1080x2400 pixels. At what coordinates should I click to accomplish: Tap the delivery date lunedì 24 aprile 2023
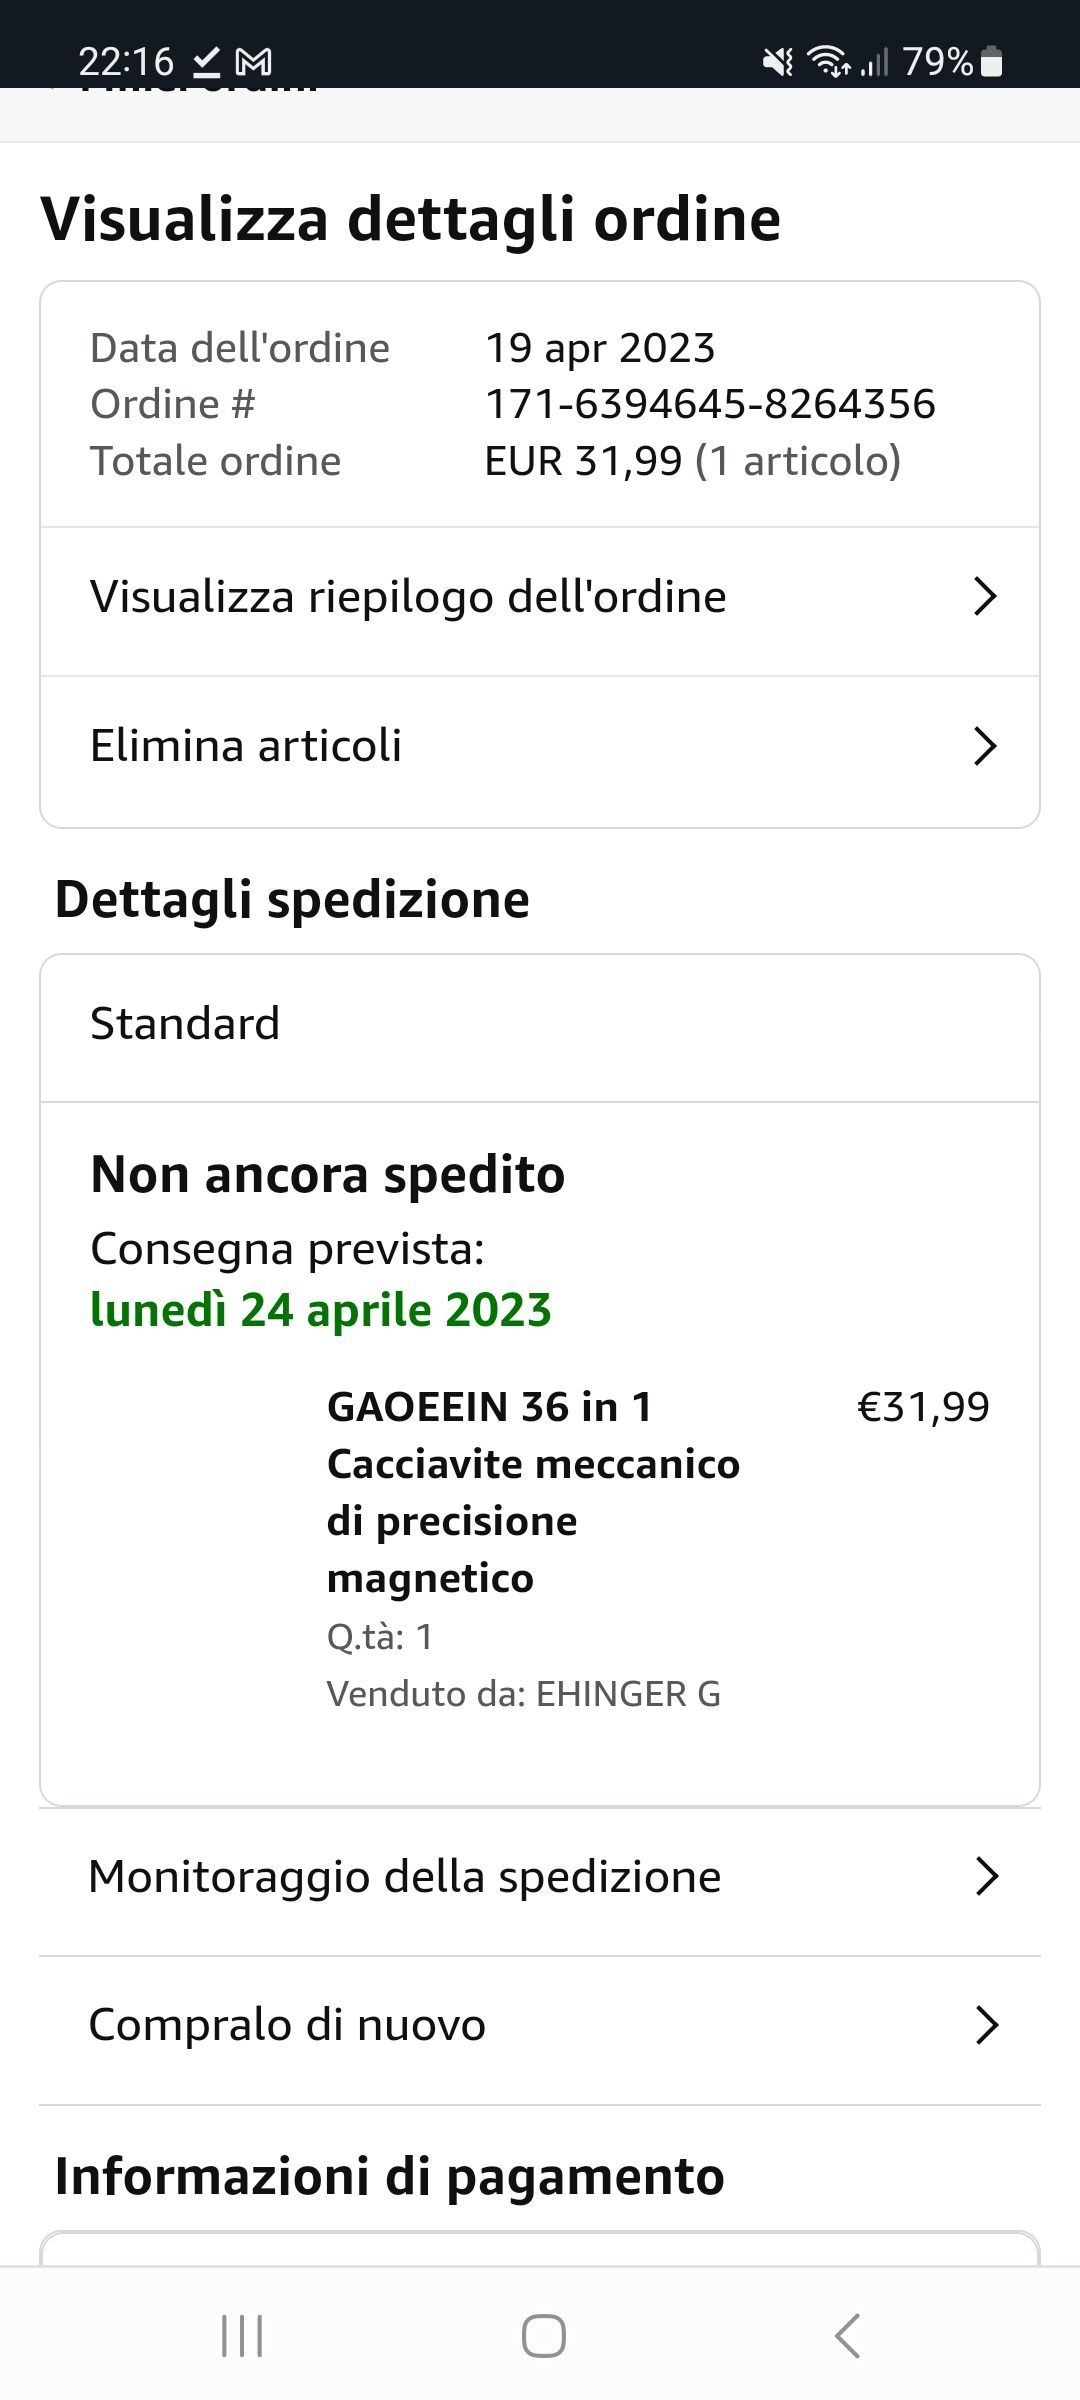click(x=321, y=1310)
